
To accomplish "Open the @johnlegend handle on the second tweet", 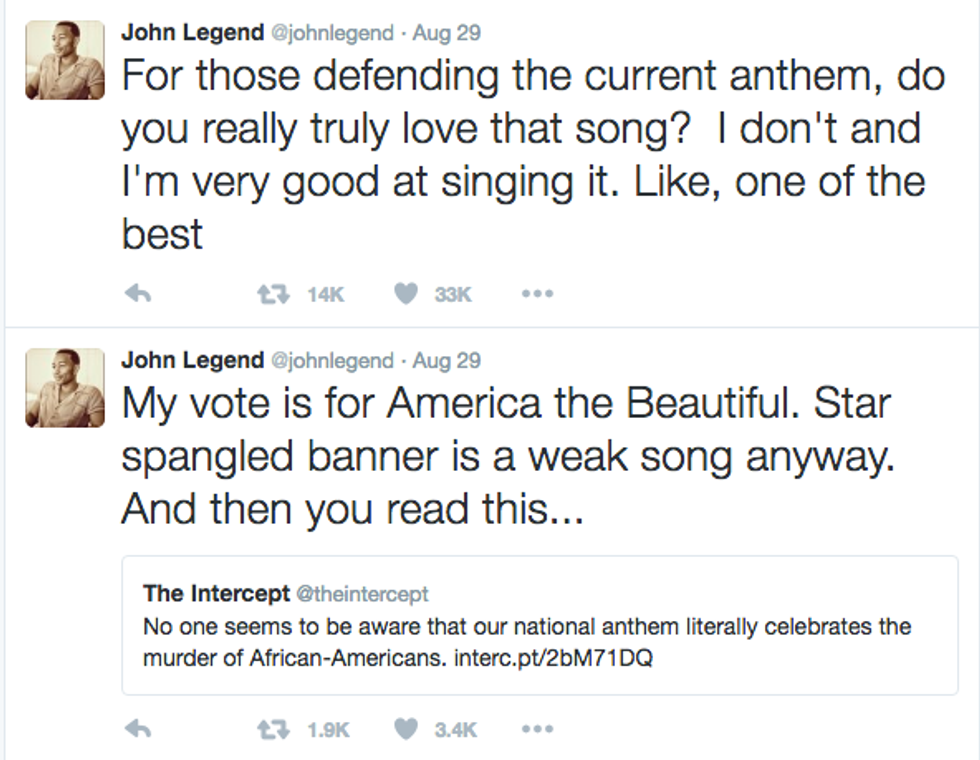I will tap(334, 360).
